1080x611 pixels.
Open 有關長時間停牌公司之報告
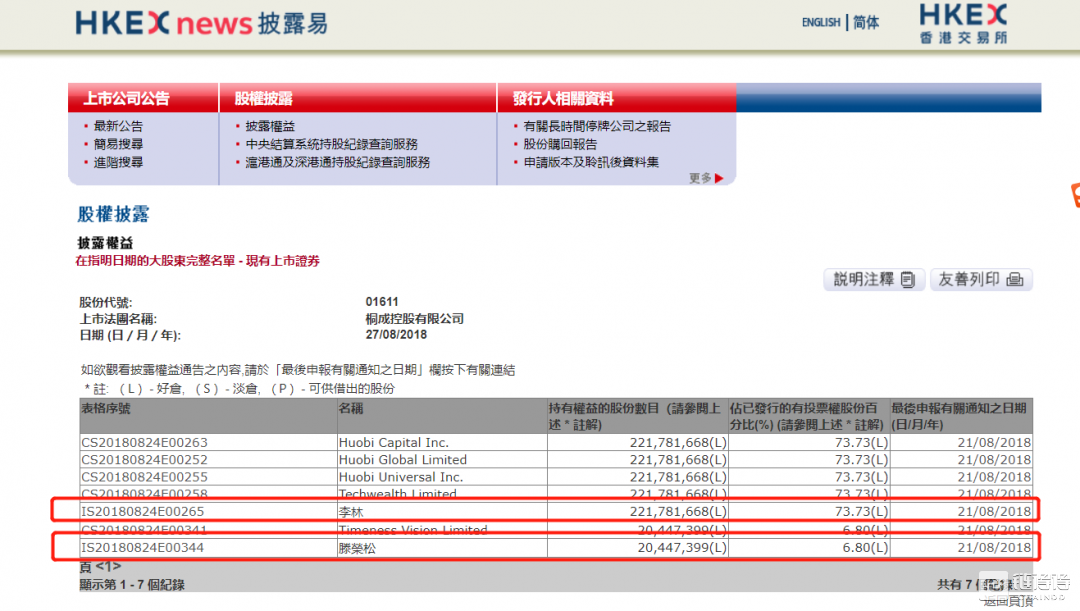pos(597,126)
